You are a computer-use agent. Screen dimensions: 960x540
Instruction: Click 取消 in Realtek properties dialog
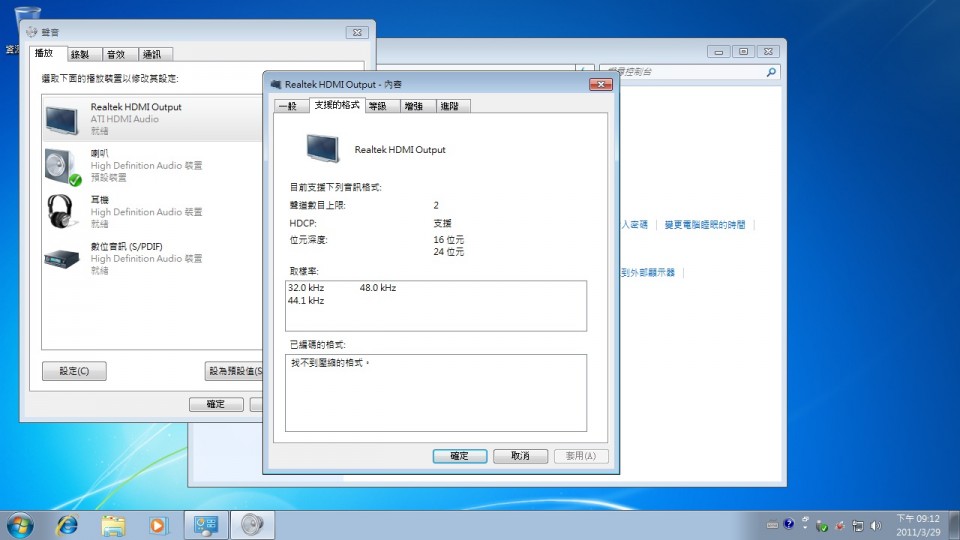pyautogui.click(x=520, y=456)
